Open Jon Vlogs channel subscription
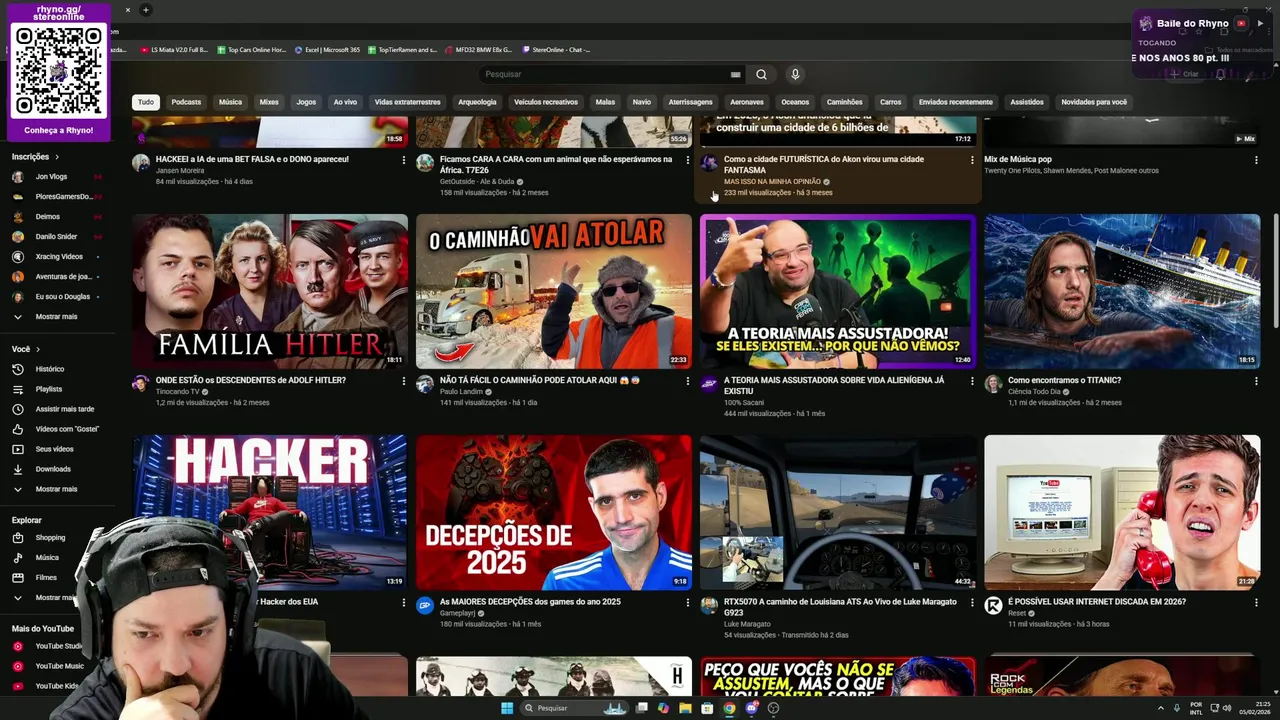1280x720 pixels. pos(51,177)
